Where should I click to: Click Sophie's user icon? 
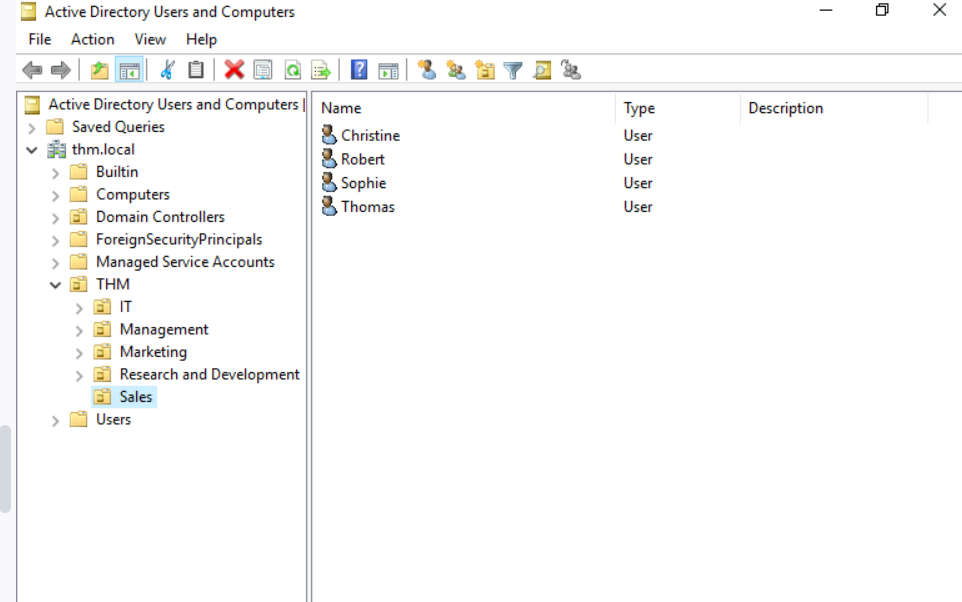329,183
